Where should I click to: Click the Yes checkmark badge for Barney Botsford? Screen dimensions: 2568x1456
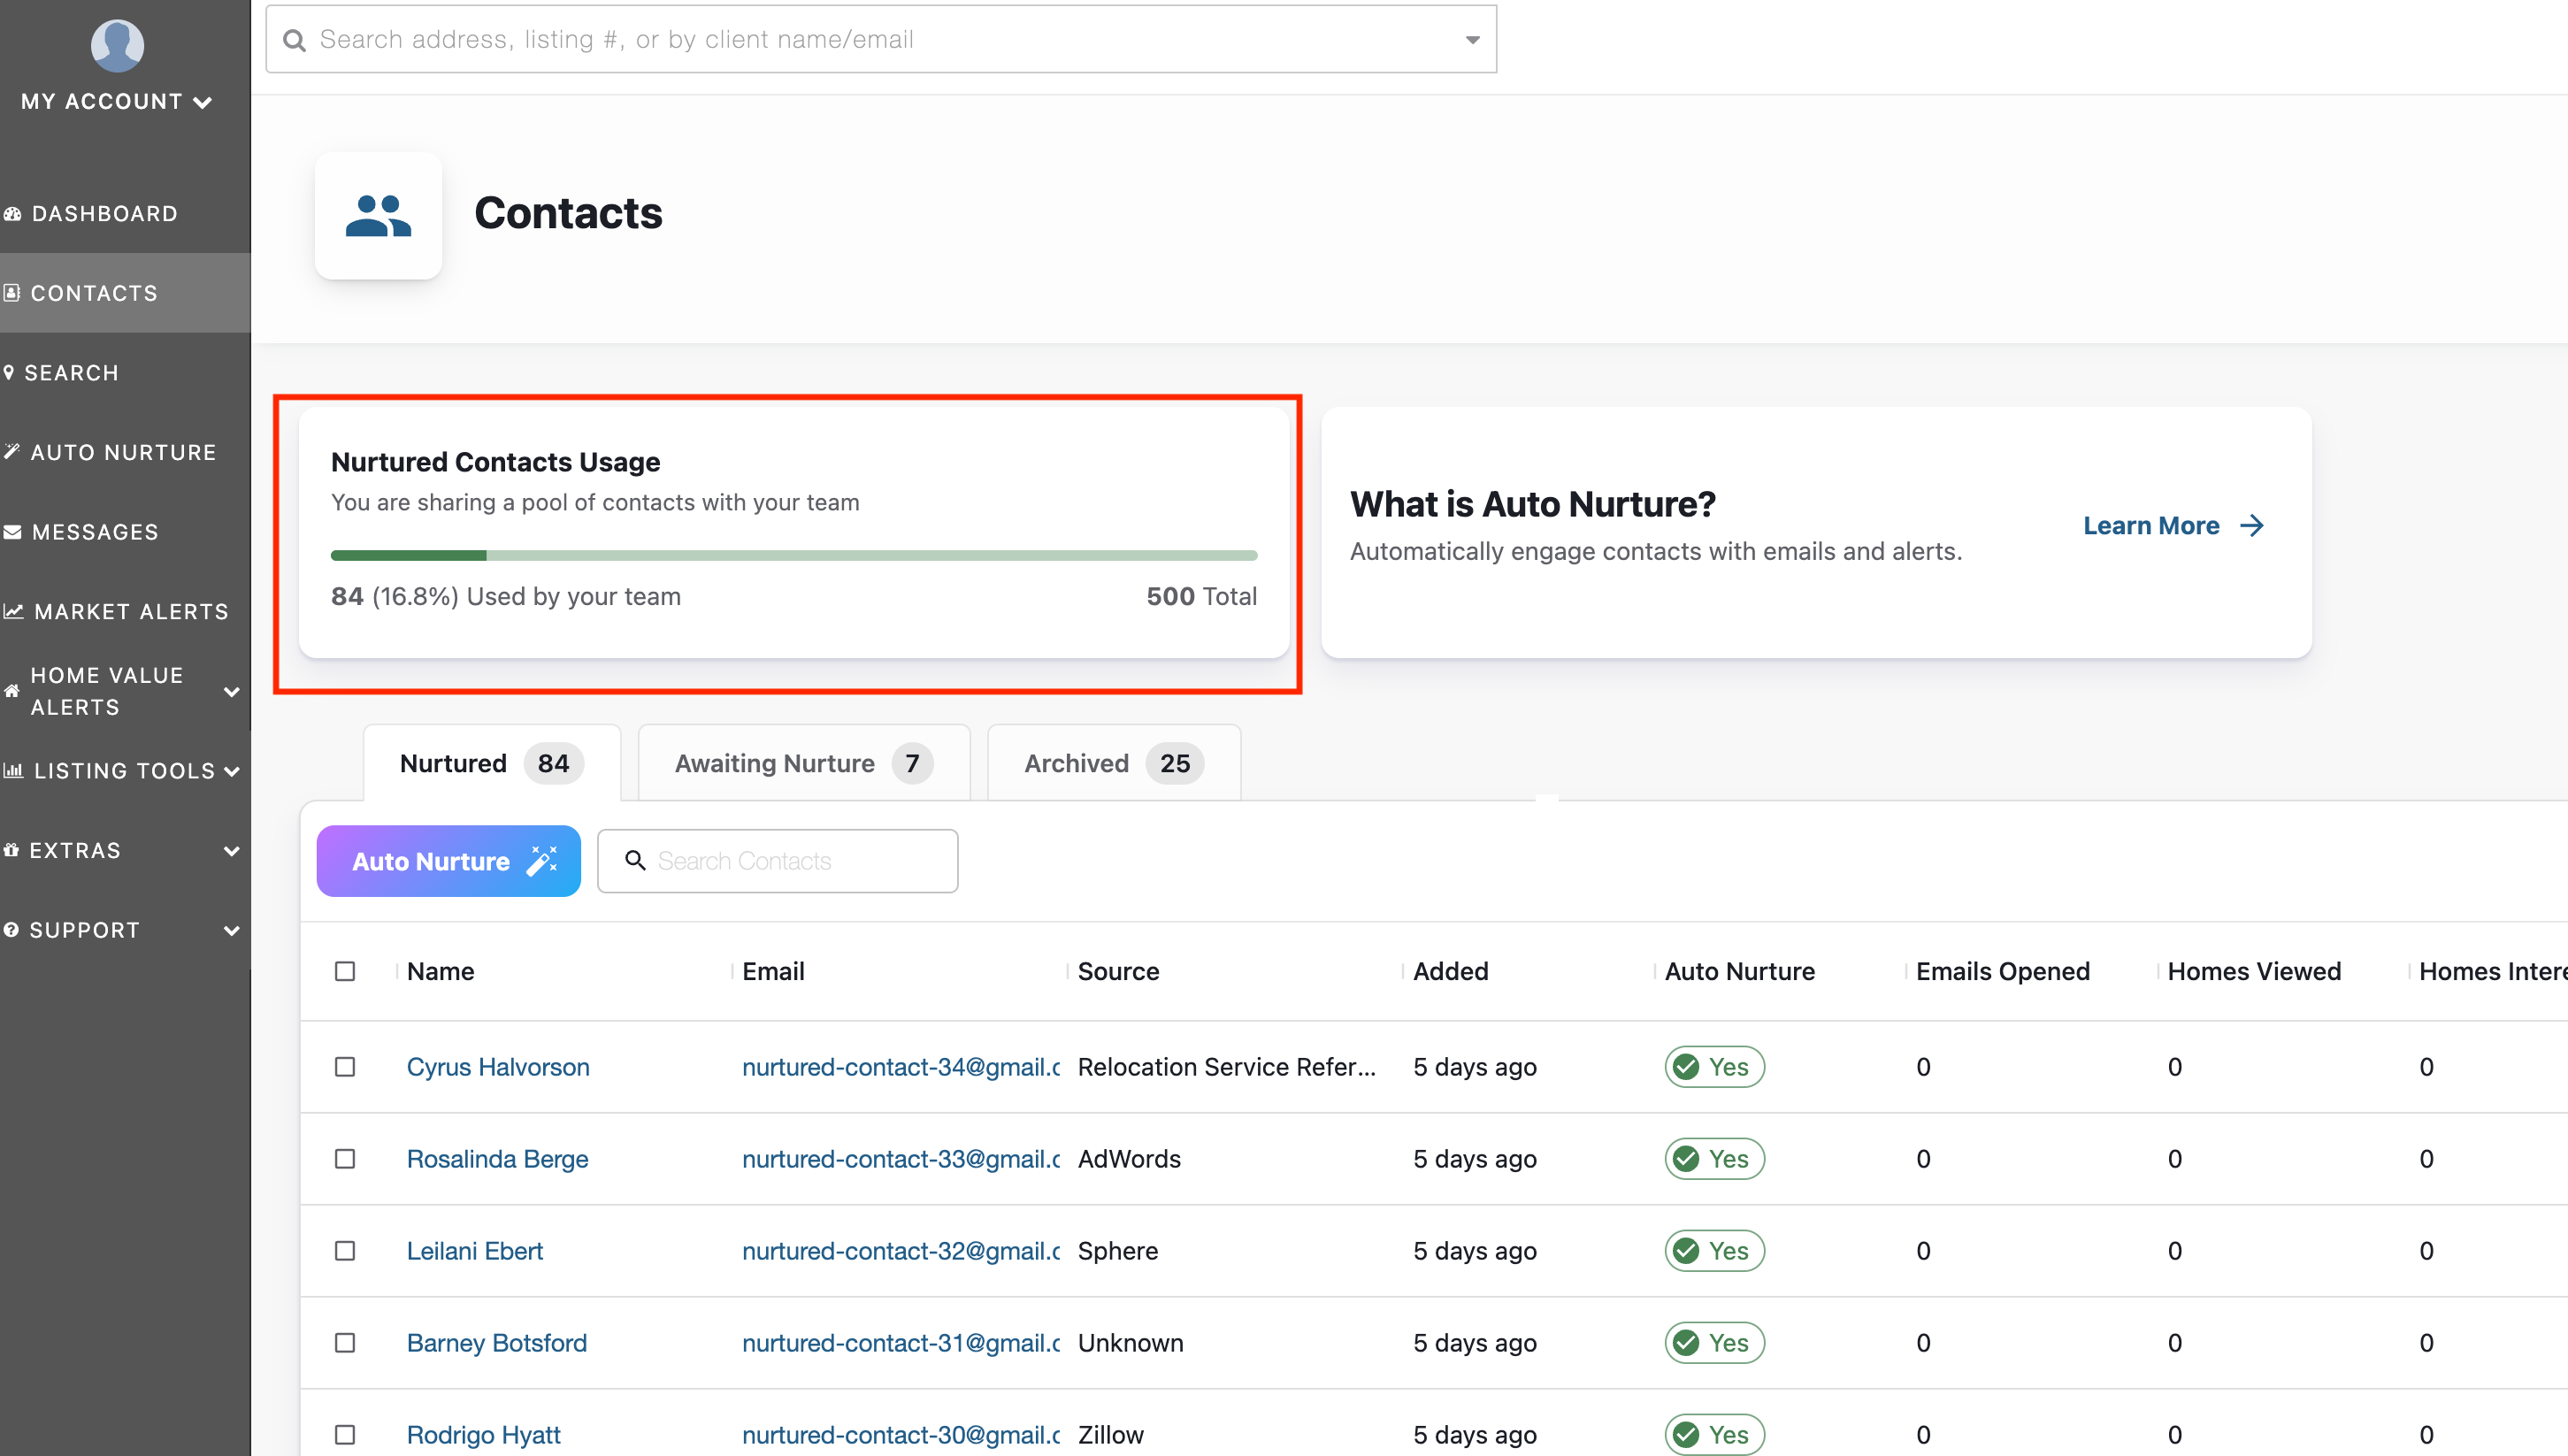[x=1714, y=1343]
